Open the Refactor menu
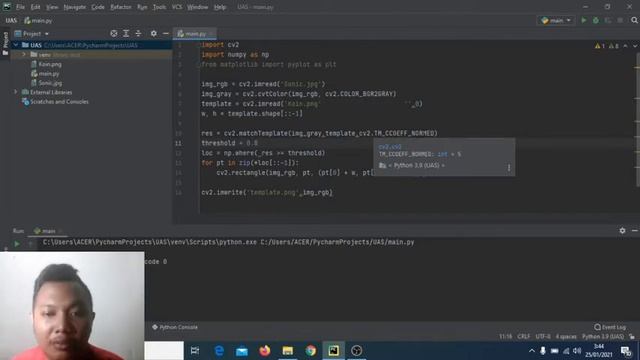This screenshot has width=640, height=360. pyautogui.click(x=120, y=7)
